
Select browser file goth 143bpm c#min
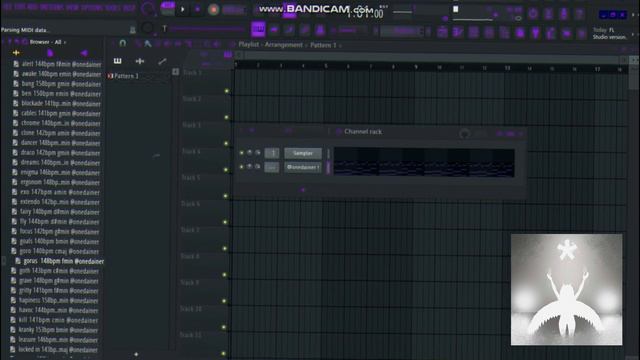pyautogui.click(x=56, y=271)
